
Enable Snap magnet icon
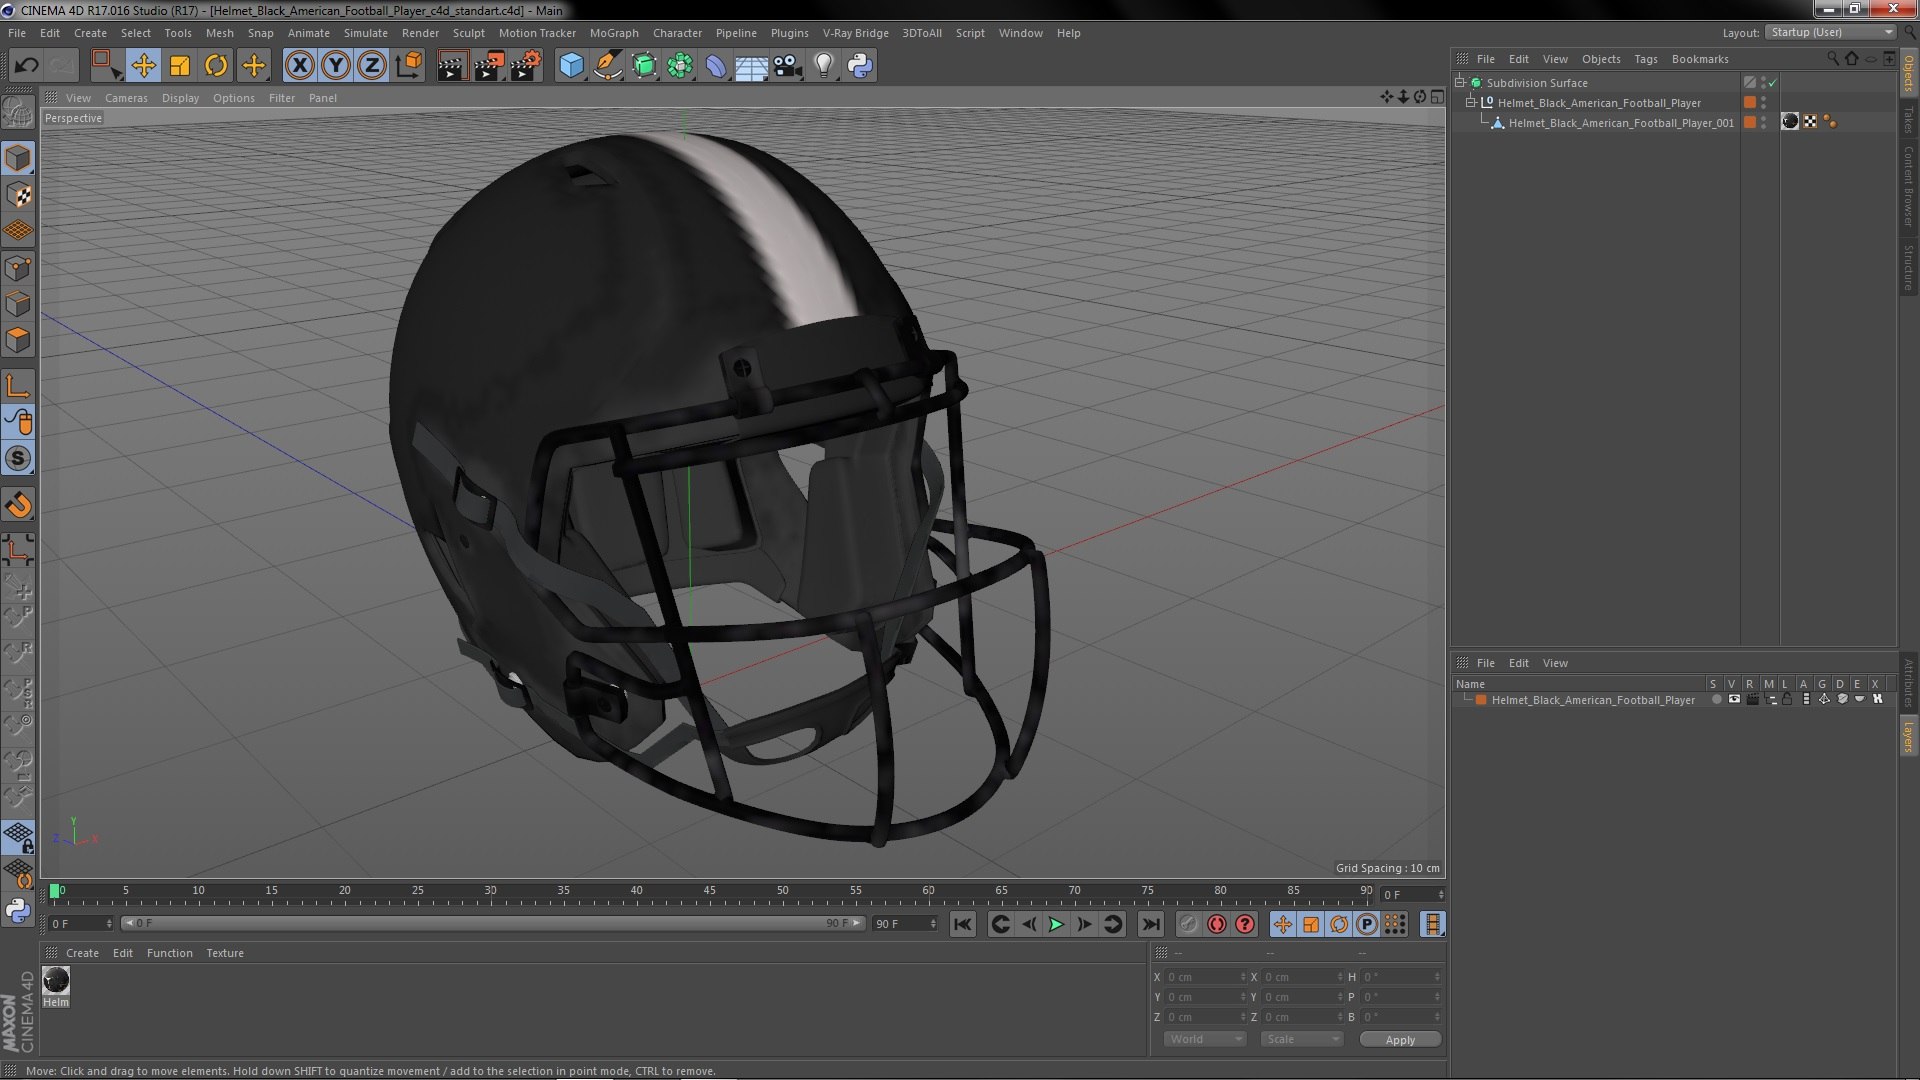click(x=18, y=505)
